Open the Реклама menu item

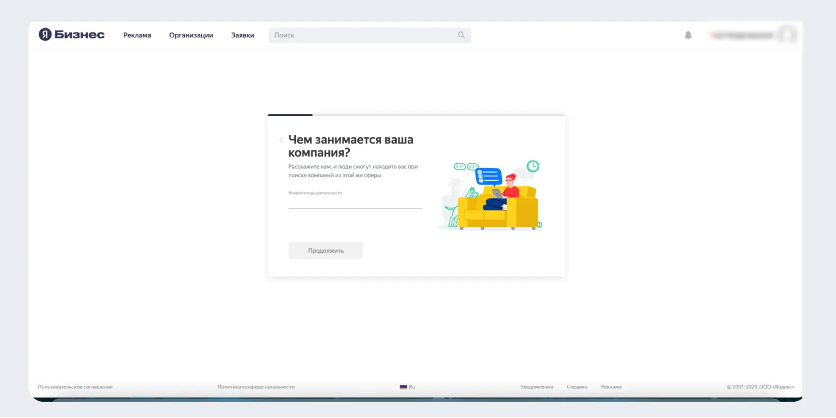point(137,35)
